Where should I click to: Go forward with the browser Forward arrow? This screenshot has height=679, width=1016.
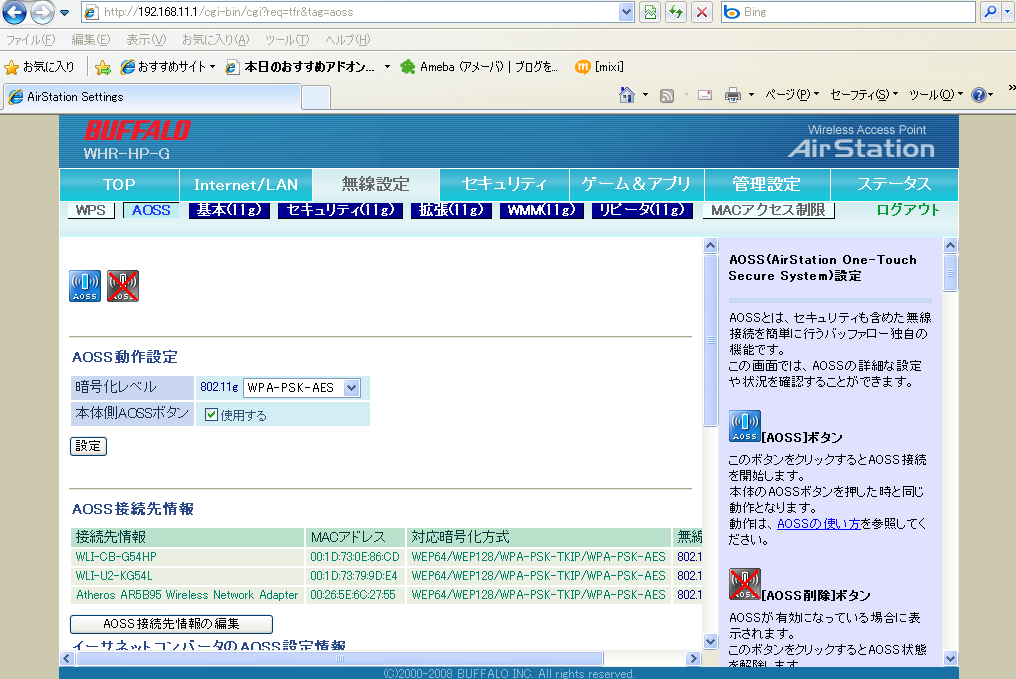coord(43,12)
